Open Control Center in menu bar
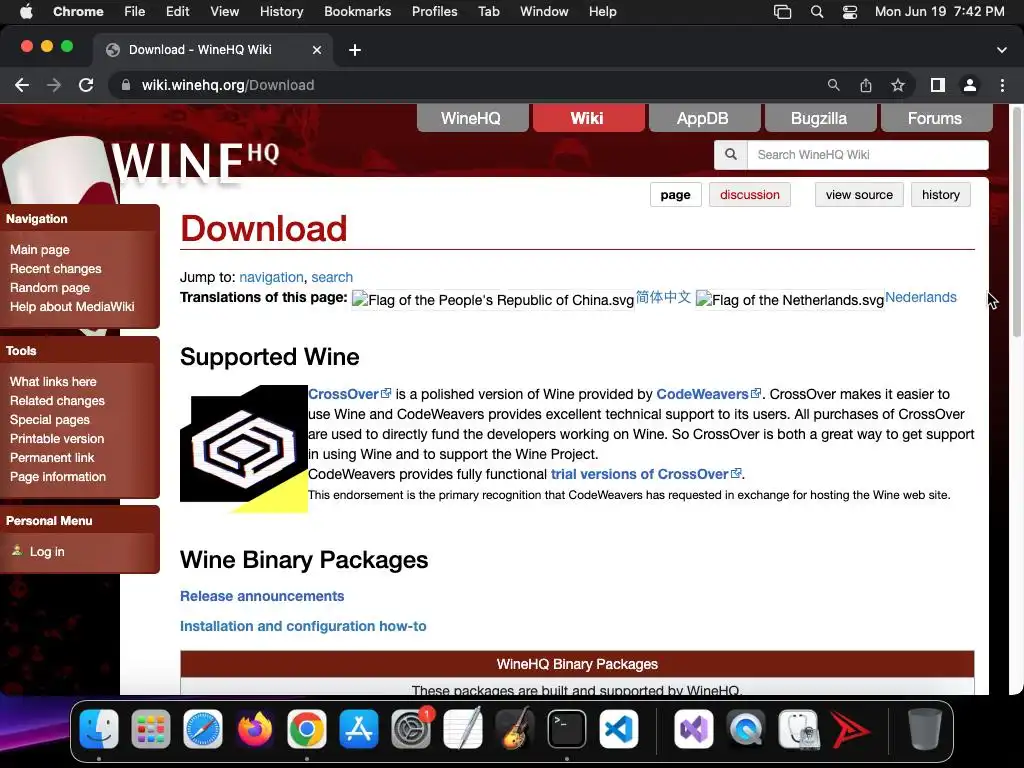The height and width of the screenshot is (768, 1024). click(x=850, y=12)
